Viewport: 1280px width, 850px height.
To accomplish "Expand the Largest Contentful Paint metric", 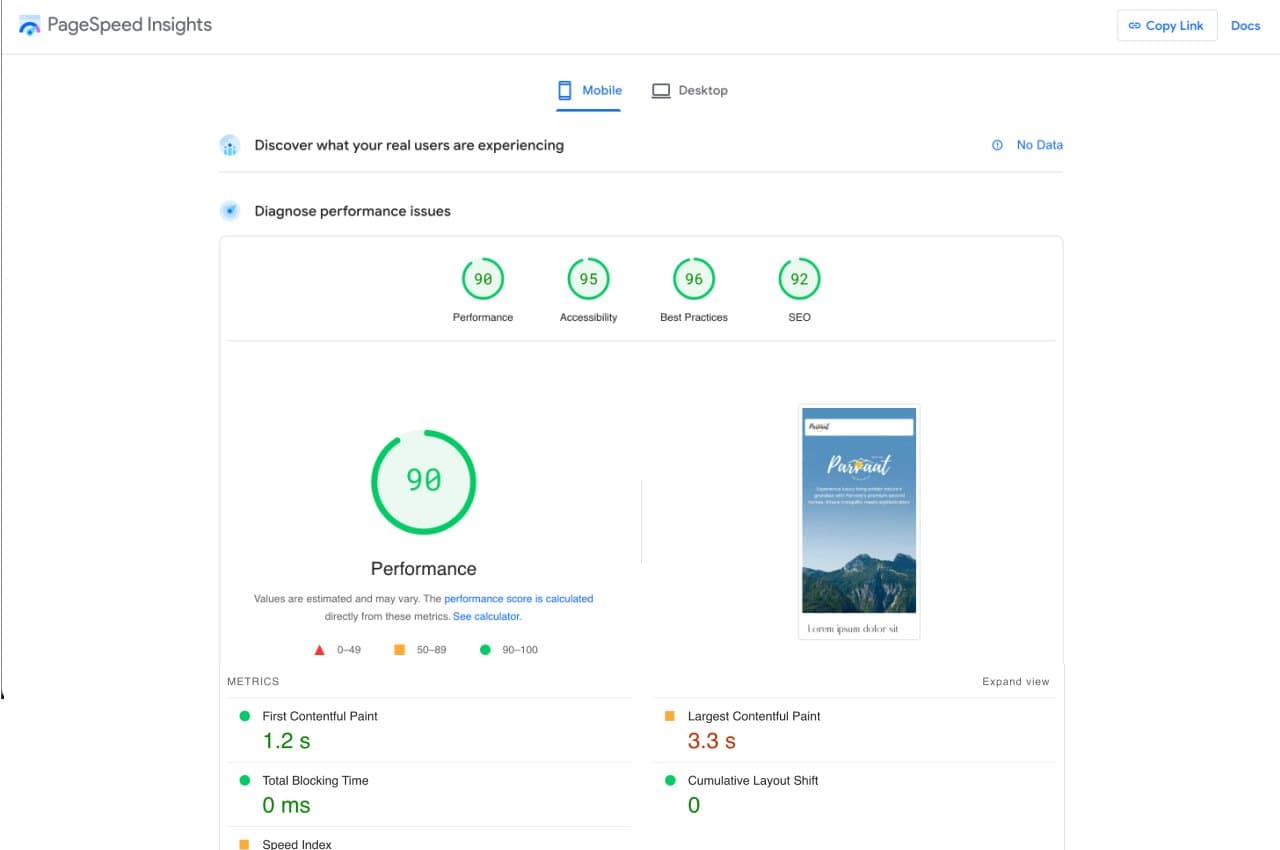I will pos(753,716).
